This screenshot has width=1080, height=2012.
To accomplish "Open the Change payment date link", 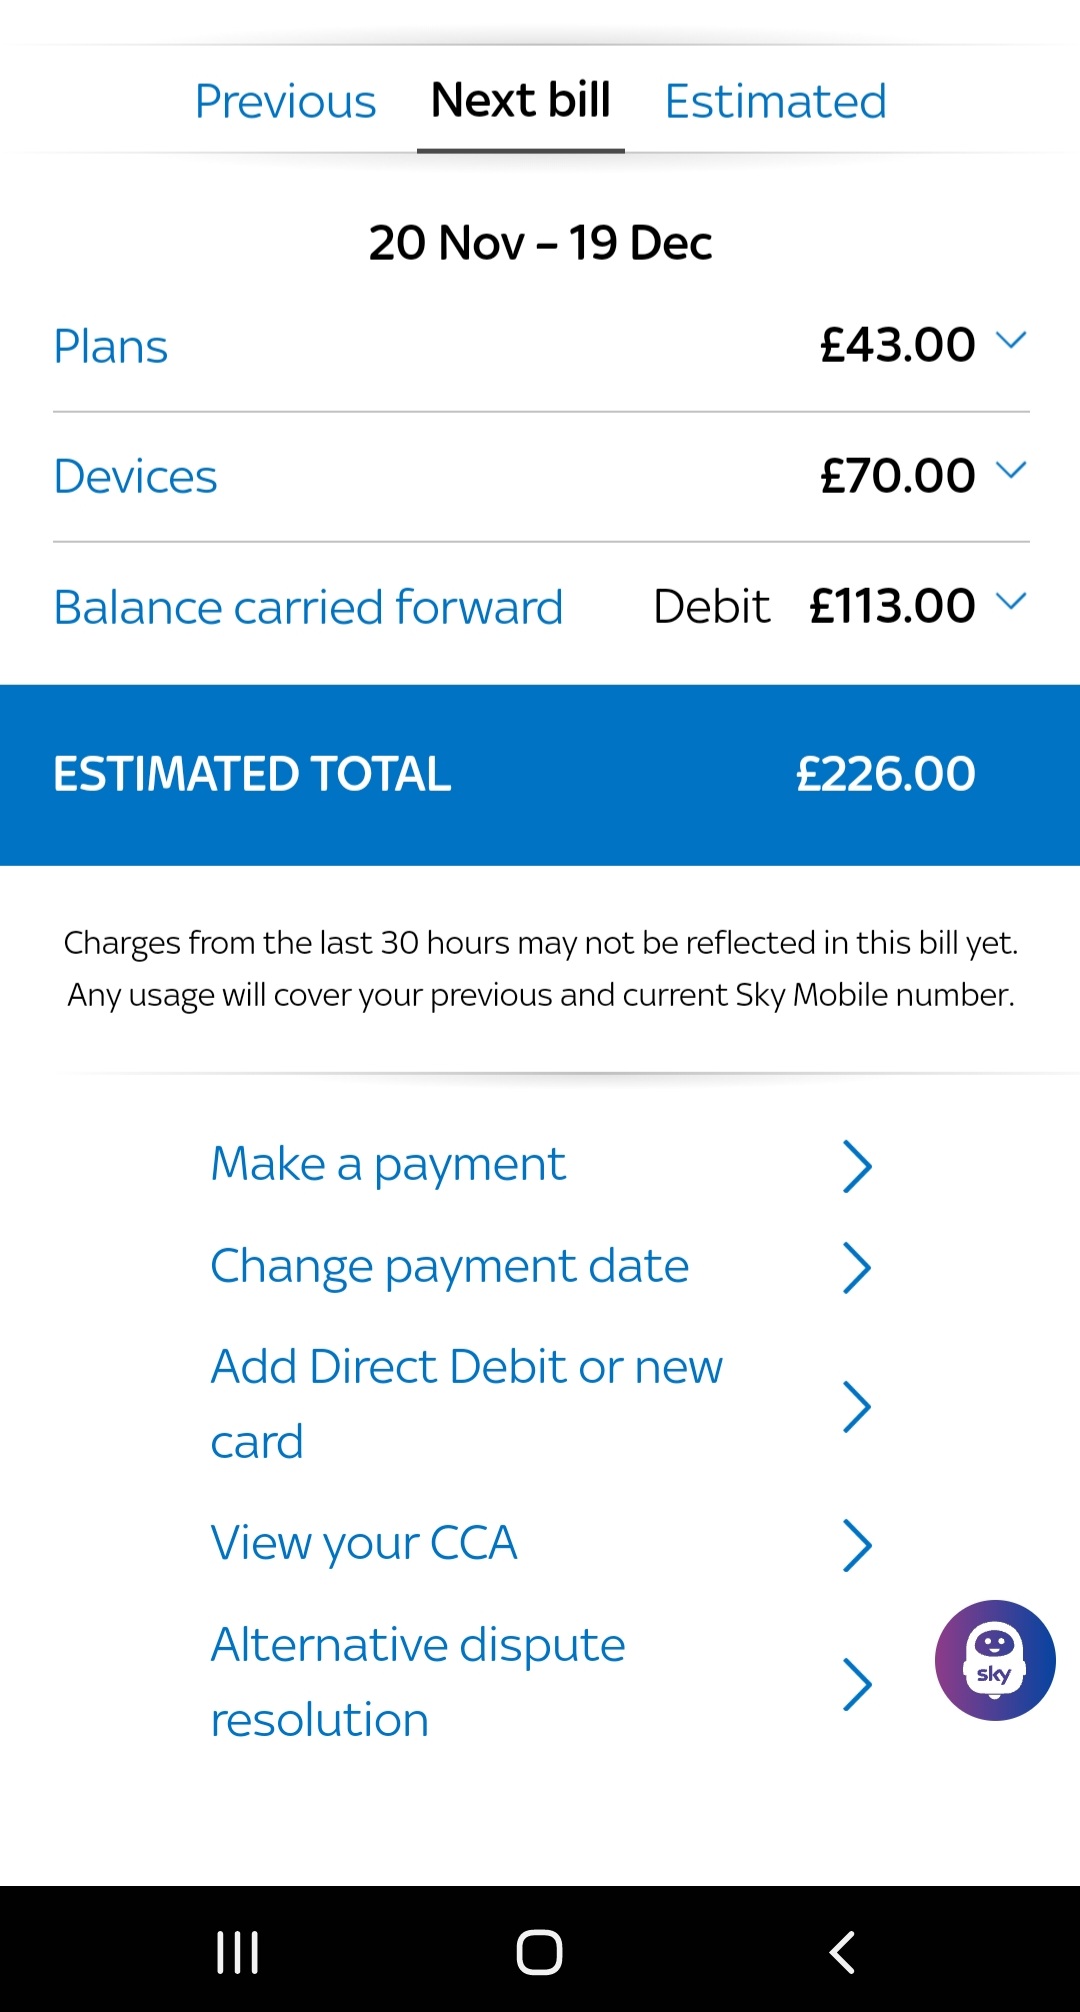I will 449,1266.
